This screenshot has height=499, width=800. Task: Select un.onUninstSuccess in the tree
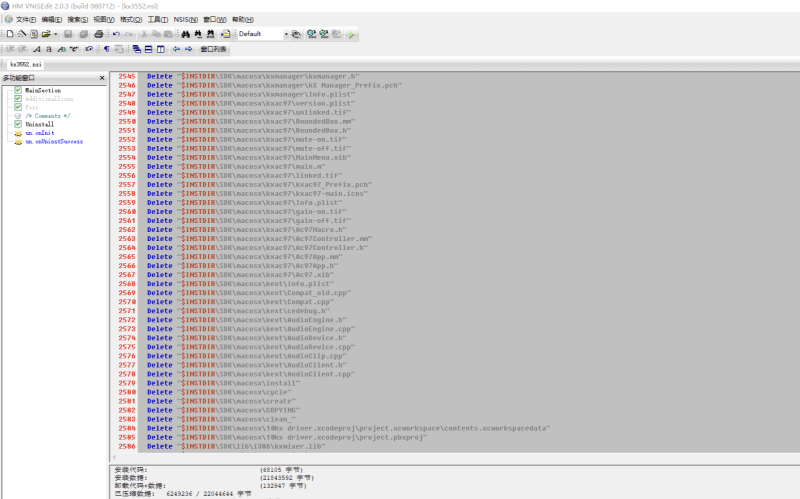(54, 141)
